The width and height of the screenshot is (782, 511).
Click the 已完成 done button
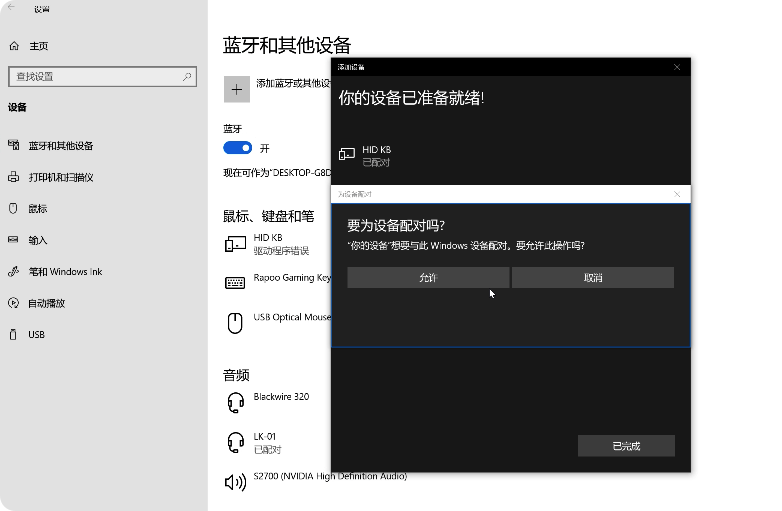626,446
